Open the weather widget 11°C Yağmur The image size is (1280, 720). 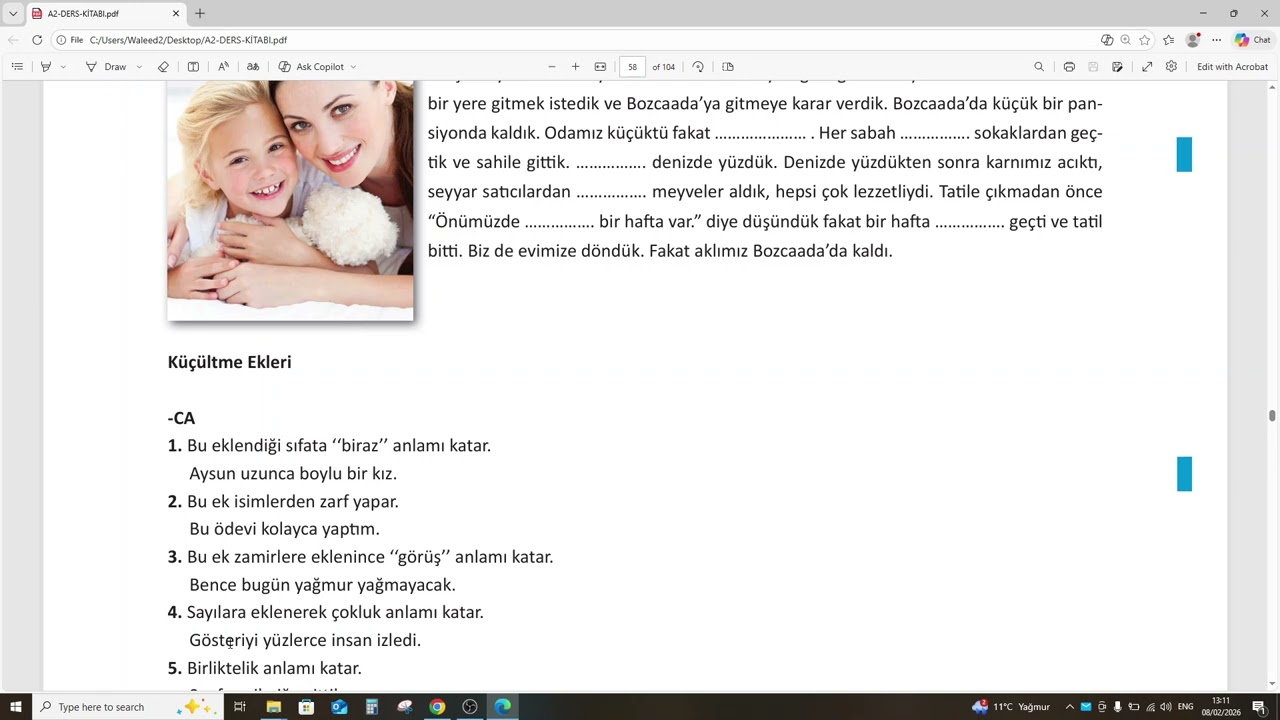[x=1010, y=707]
